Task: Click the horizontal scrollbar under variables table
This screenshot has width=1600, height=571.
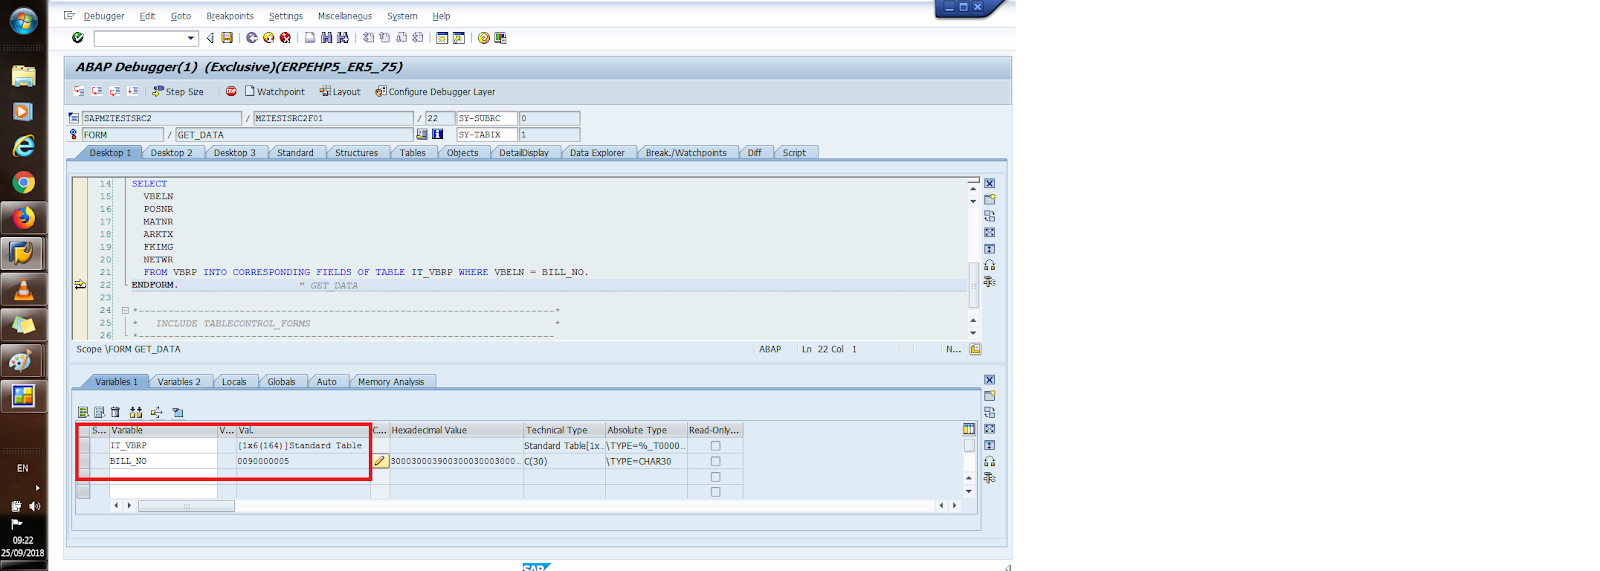Action: (x=186, y=506)
